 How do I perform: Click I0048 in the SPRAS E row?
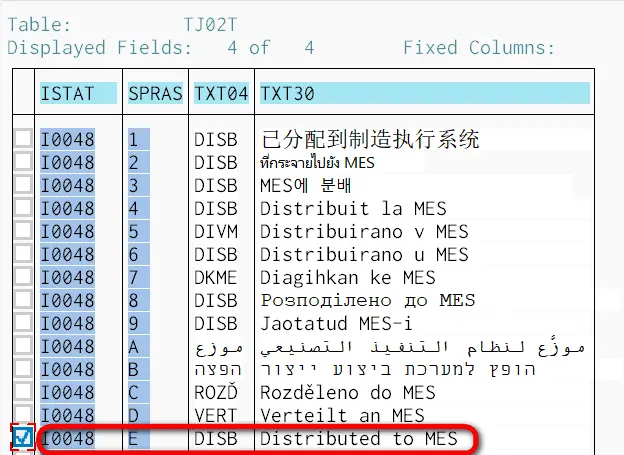(x=67, y=439)
